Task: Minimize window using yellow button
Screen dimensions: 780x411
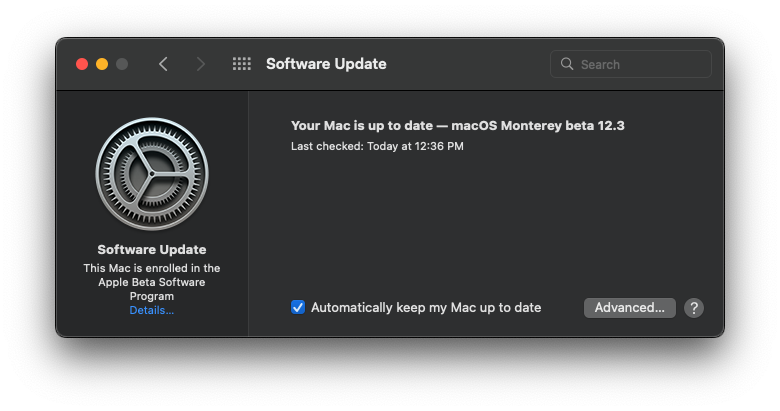Action: tap(102, 64)
